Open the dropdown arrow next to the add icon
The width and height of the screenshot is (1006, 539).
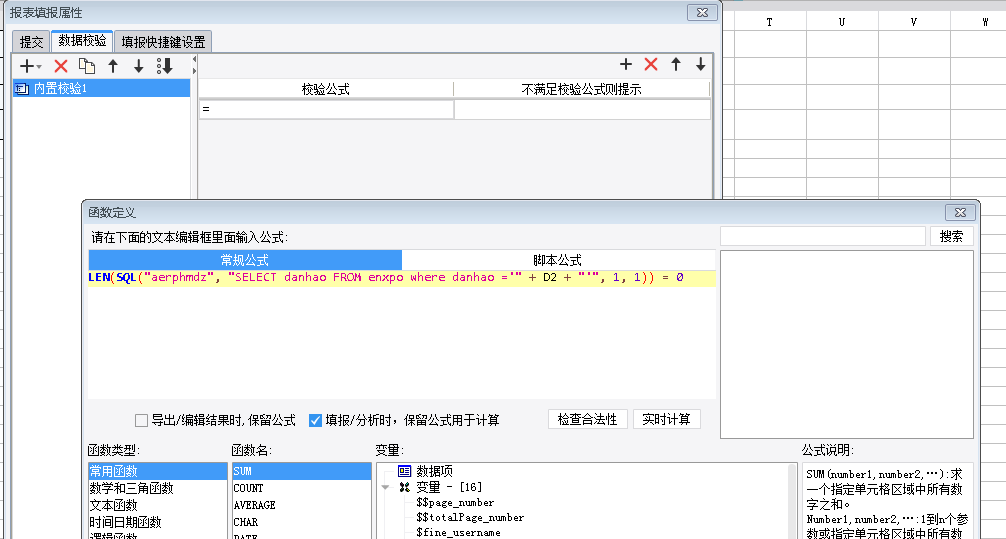pos(40,66)
